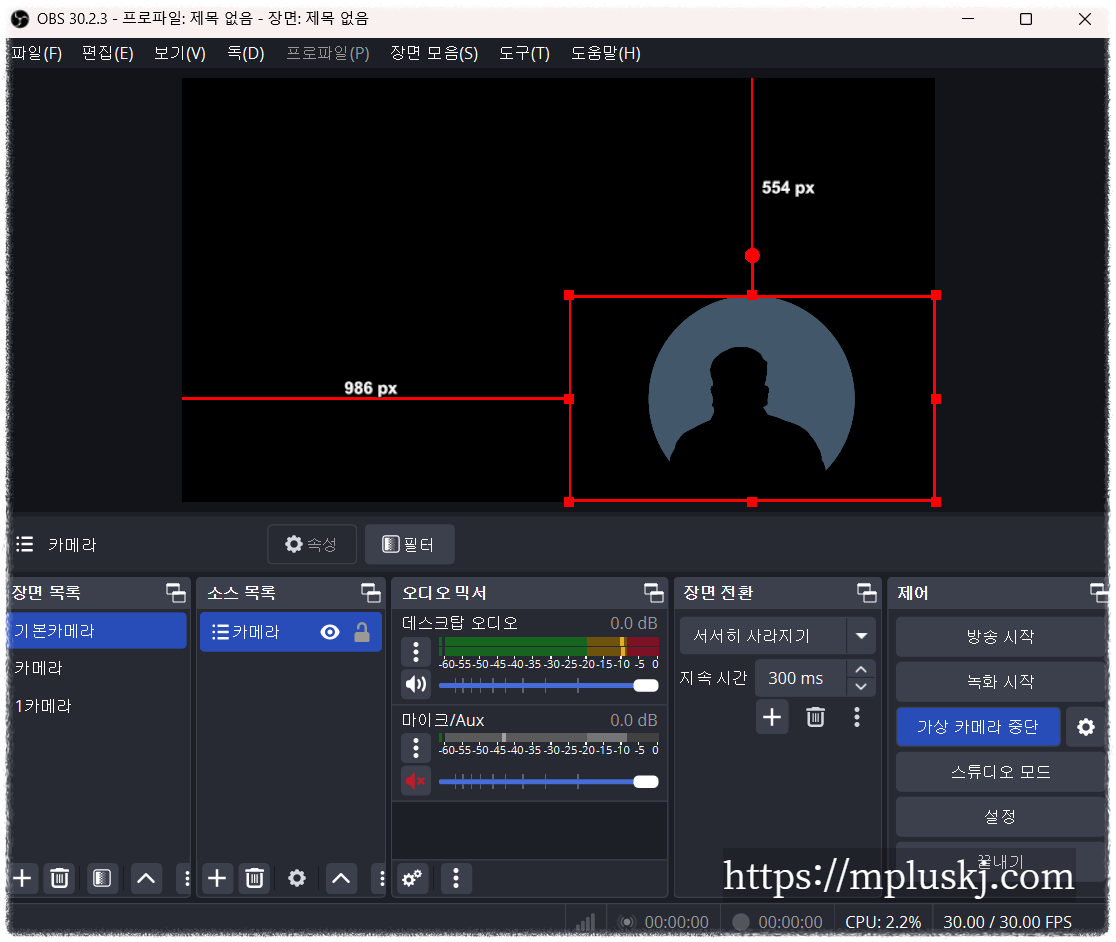Move the 카메라 source up with the arrow icon
The width and height of the screenshot is (1116, 942).
(340, 878)
